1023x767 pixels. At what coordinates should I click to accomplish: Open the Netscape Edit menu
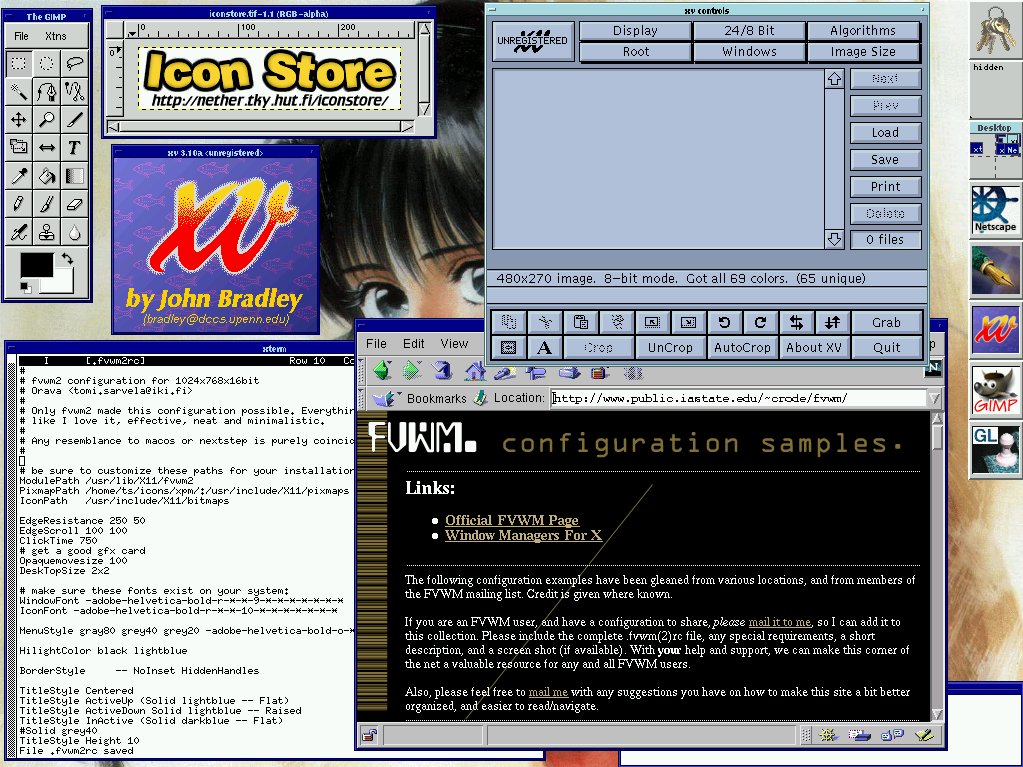[x=414, y=344]
